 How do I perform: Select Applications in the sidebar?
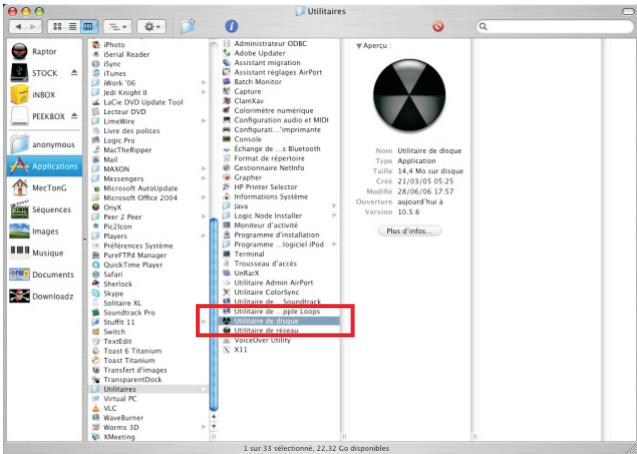(44, 166)
